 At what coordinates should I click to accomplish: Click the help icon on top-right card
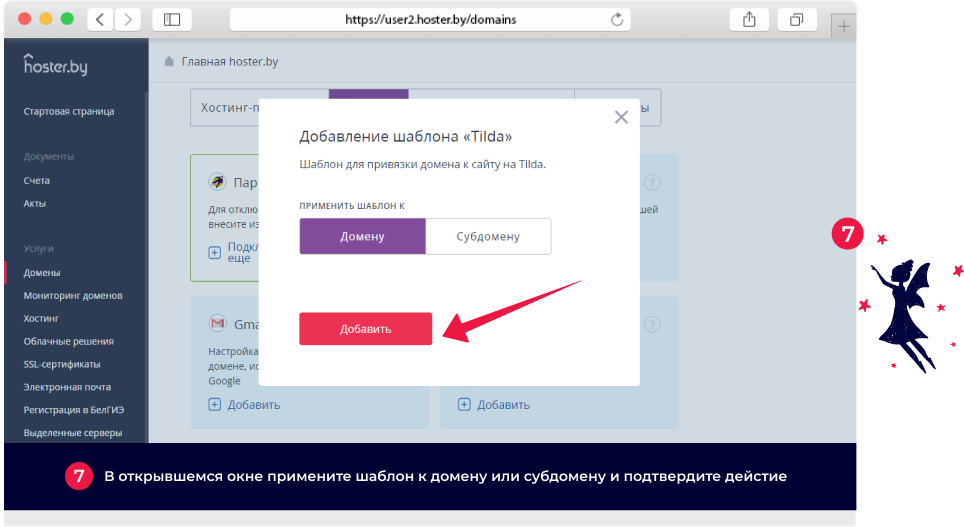click(x=652, y=182)
